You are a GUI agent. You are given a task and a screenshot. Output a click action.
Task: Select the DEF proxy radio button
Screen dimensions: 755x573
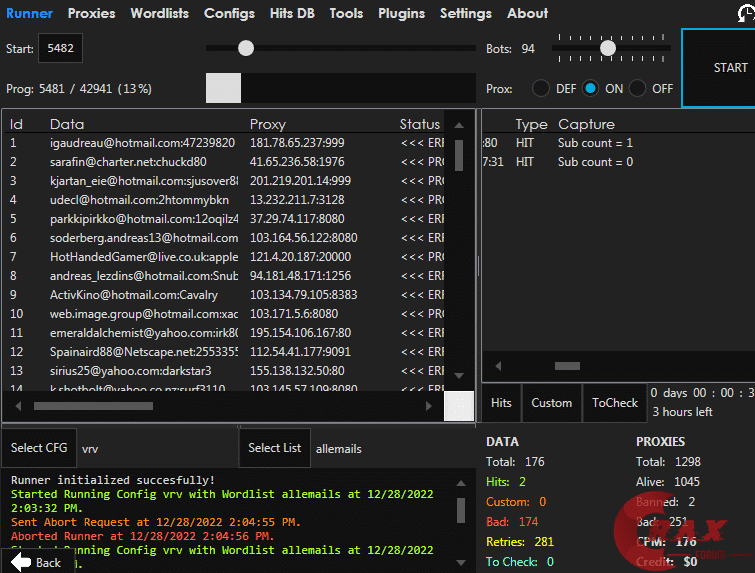[541, 88]
